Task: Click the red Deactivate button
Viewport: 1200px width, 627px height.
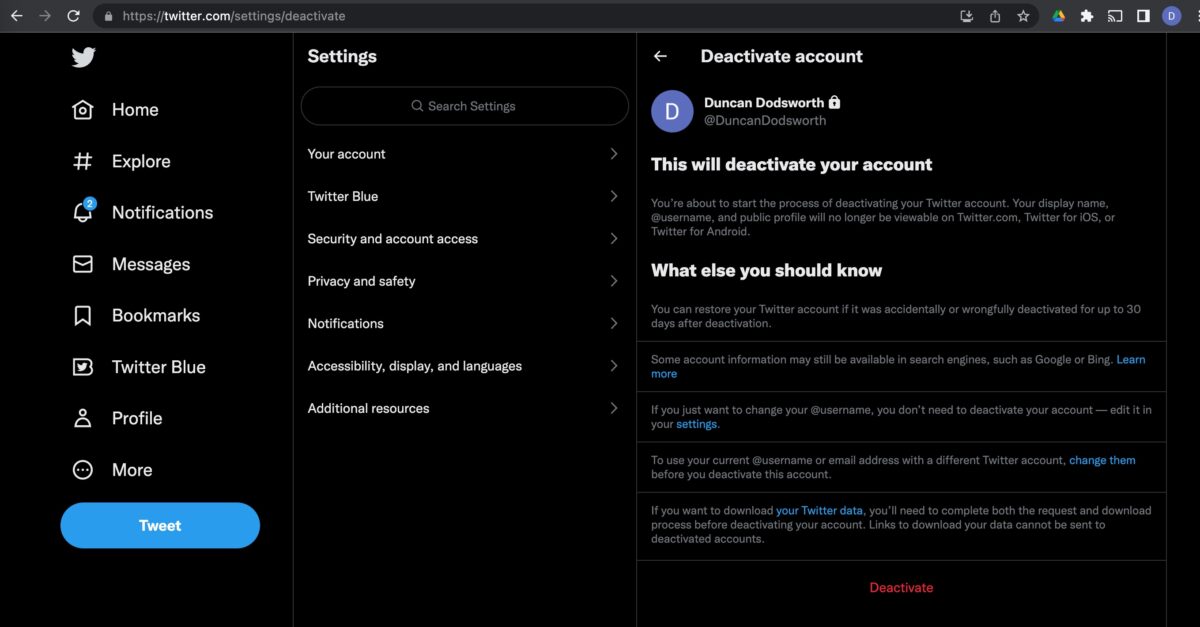Action: 901,587
